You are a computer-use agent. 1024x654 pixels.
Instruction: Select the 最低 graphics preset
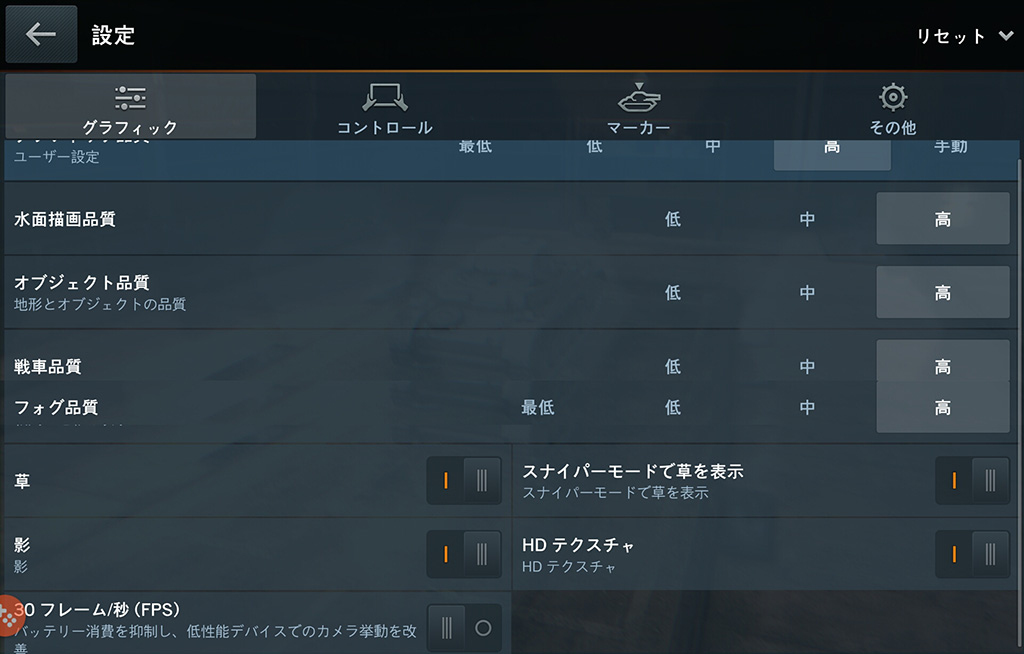[475, 147]
